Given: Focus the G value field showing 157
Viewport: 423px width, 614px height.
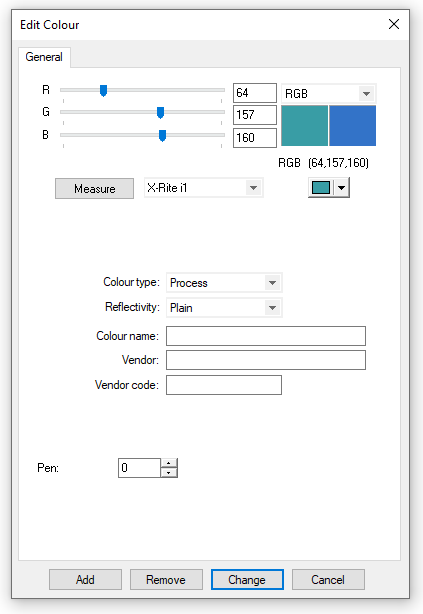Looking at the screenshot, I should pos(255,115).
